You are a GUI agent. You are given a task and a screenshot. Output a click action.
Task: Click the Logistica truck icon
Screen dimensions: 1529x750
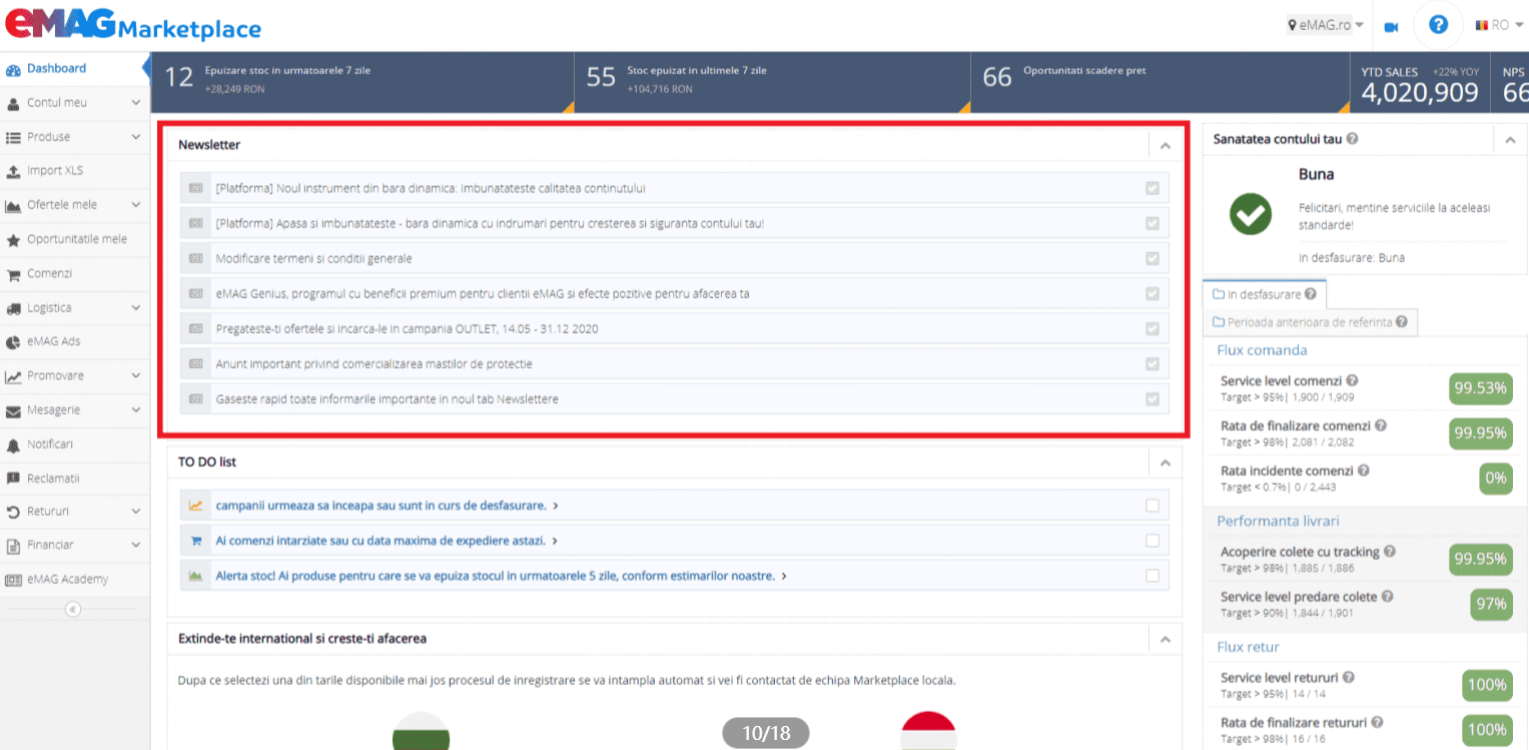tap(13, 308)
